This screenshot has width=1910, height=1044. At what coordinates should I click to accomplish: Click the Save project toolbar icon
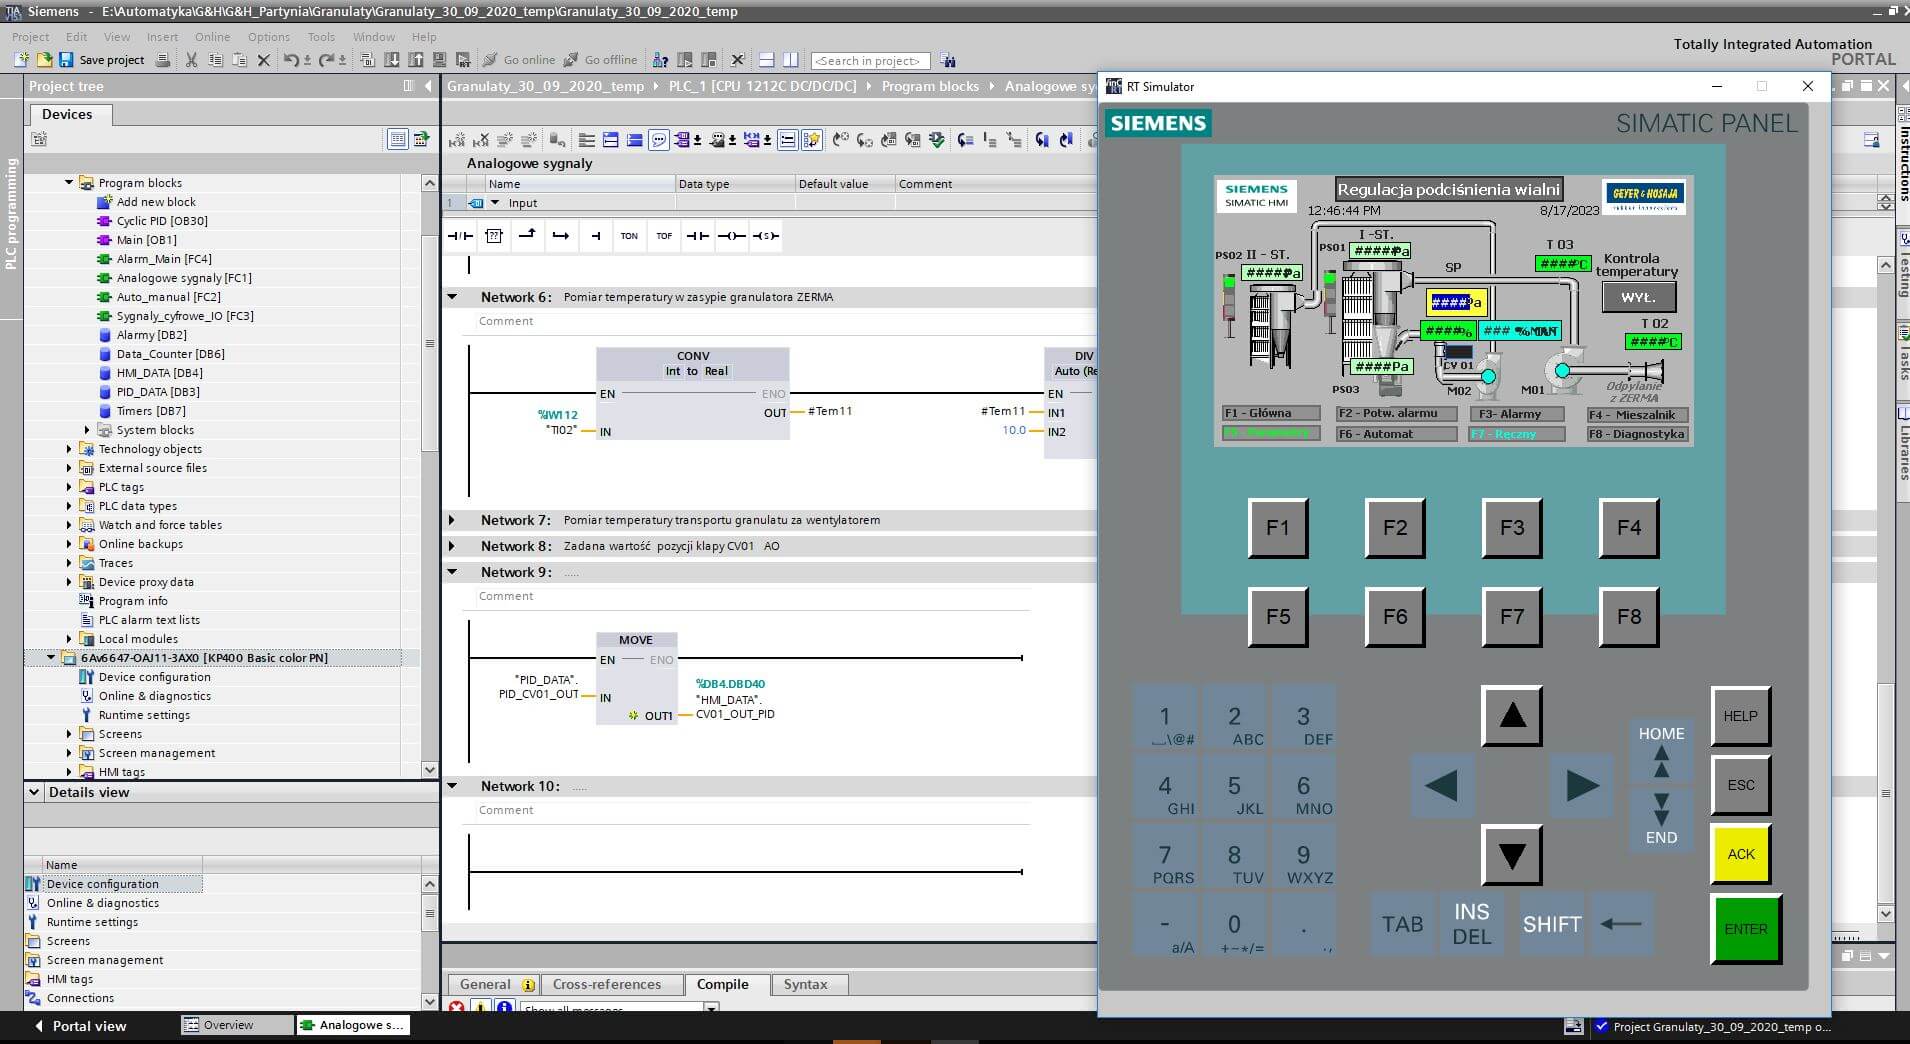[x=66, y=60]
